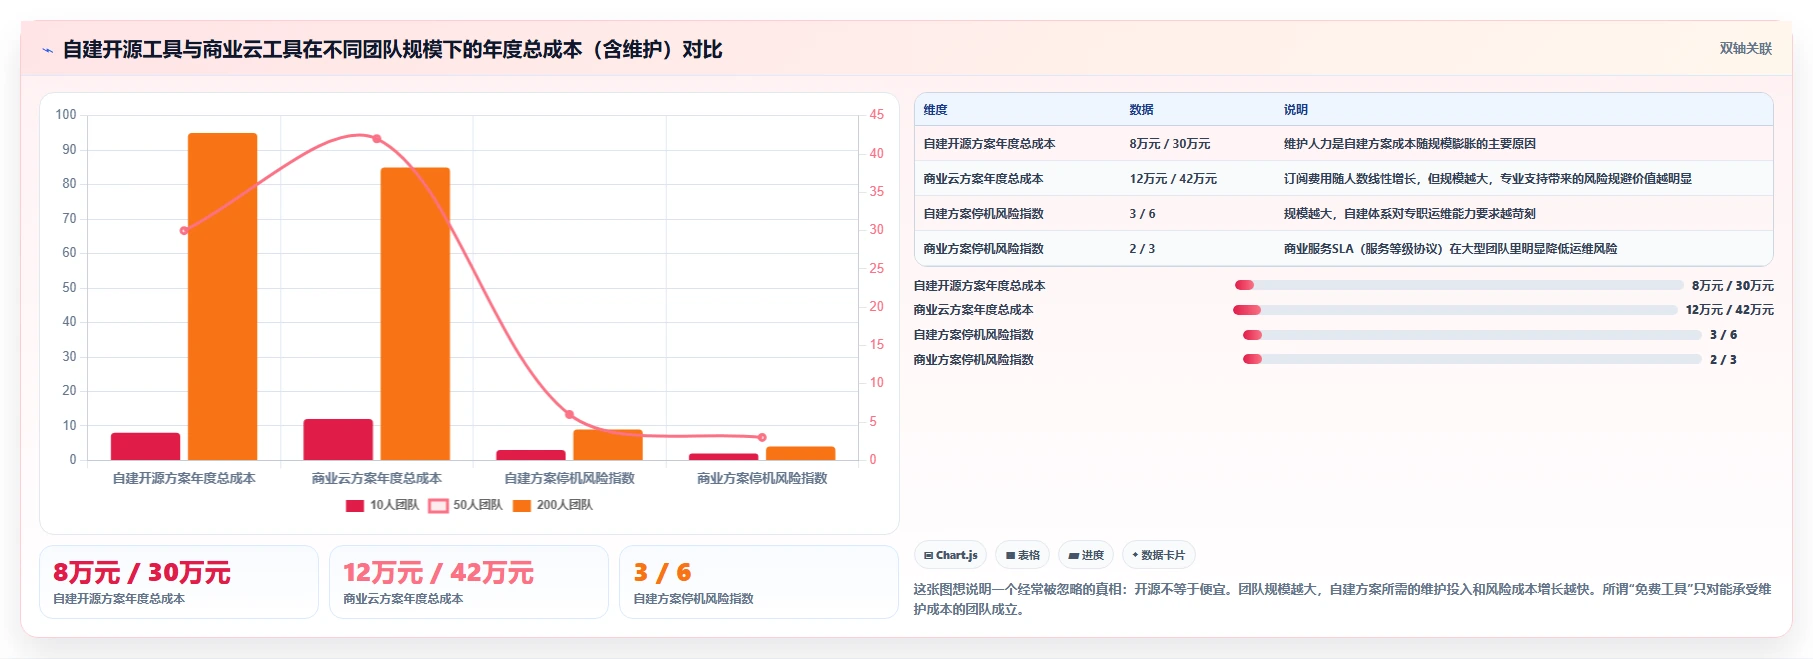Click the 说明 table column header

[x=1296, y=110]
